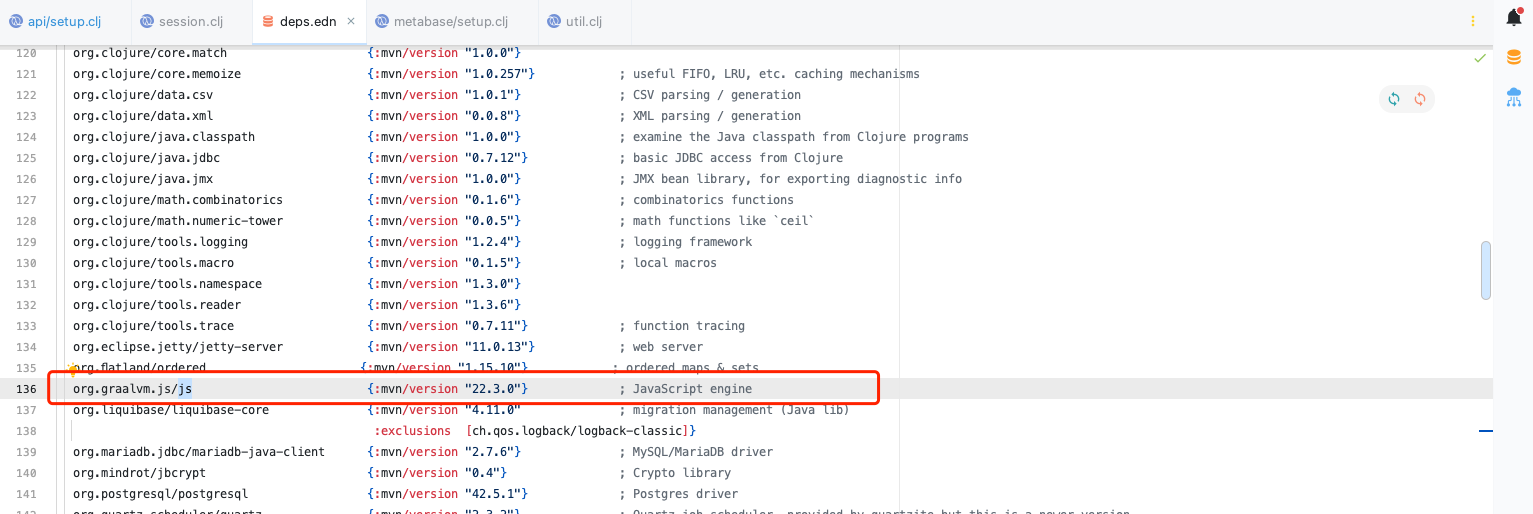Open the orange Database tool window icon
This screenshot has height=514, width=1533.
point(1514,57)
